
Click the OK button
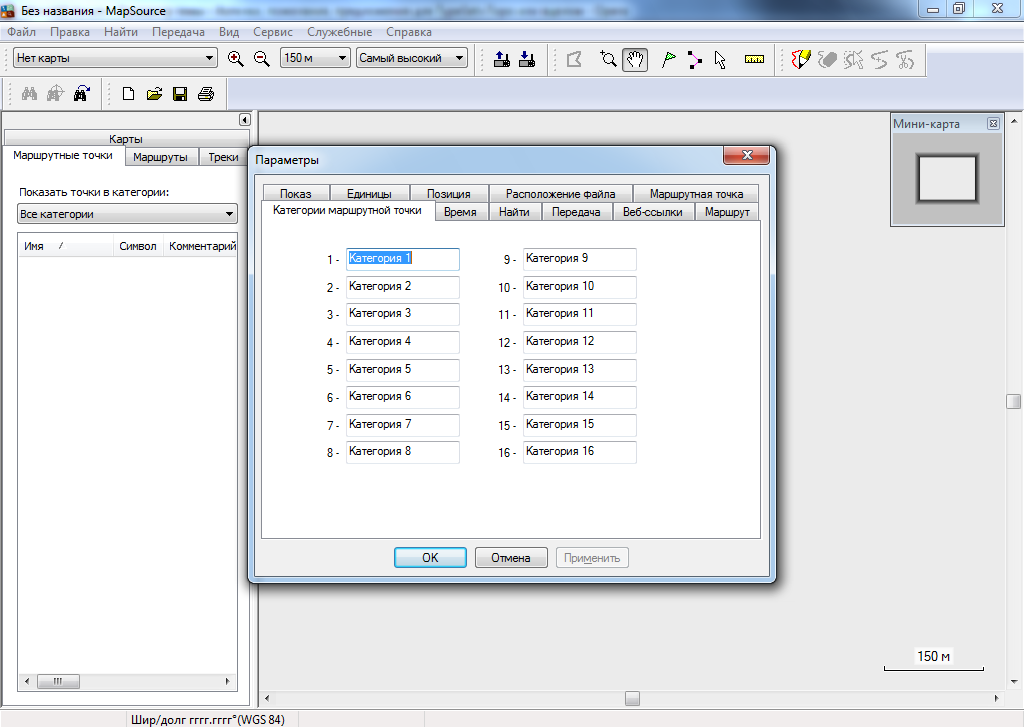(x=430, y=558)
